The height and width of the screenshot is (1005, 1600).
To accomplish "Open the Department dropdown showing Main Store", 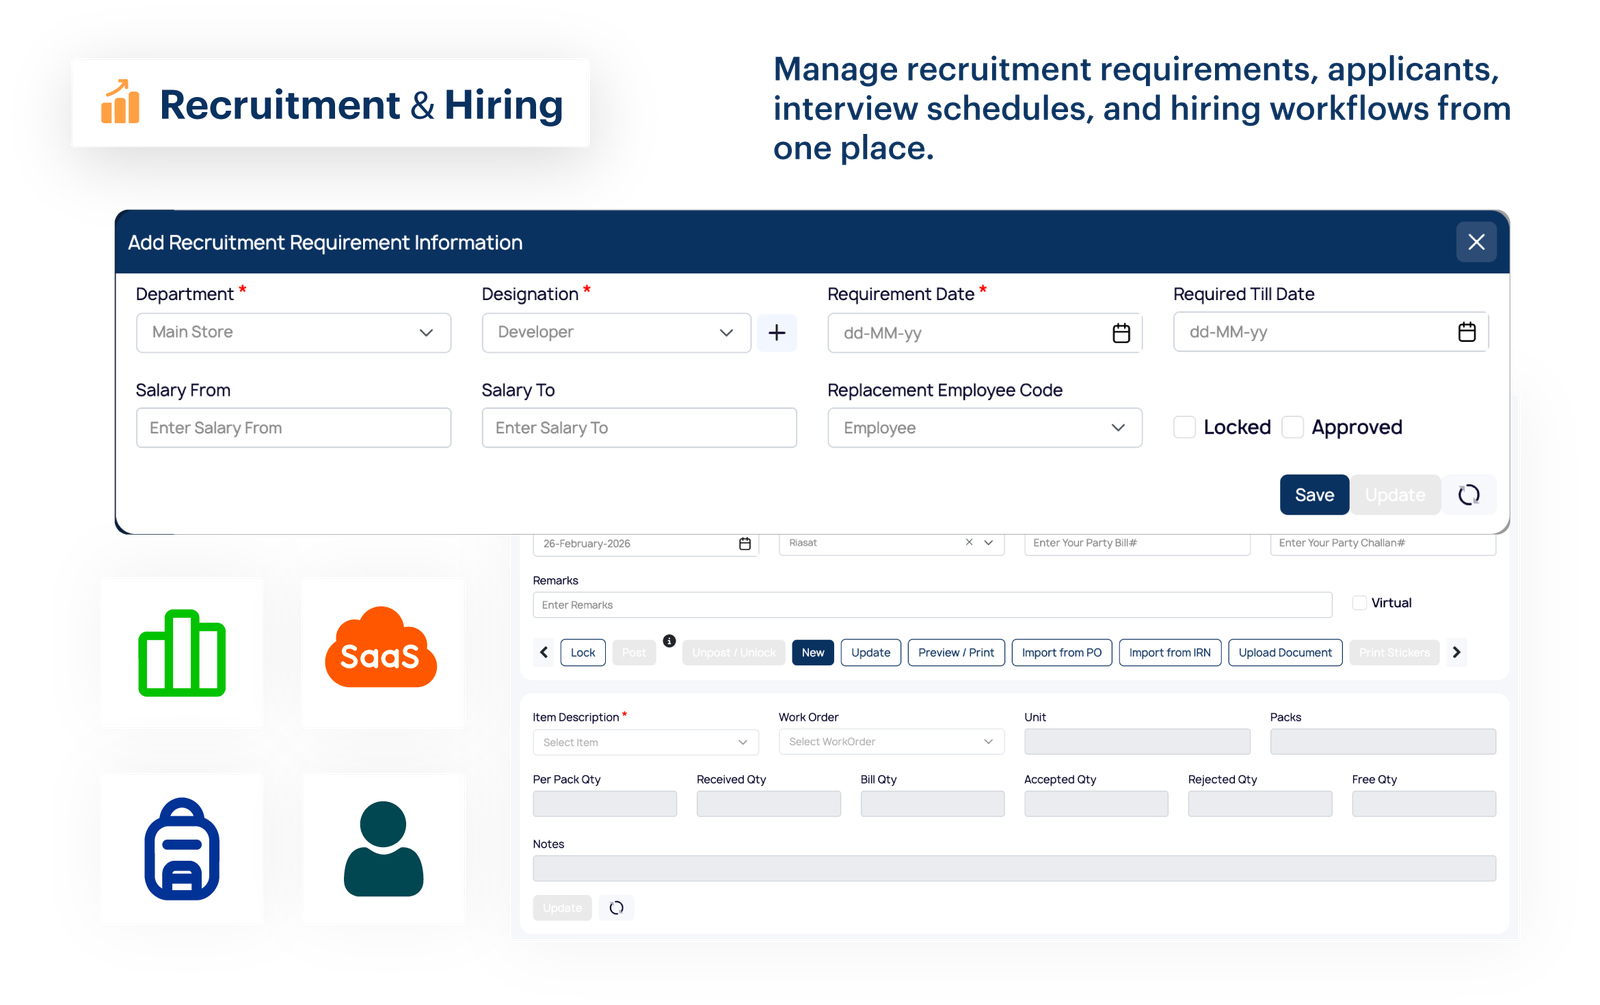I will (x=293, y=332).
